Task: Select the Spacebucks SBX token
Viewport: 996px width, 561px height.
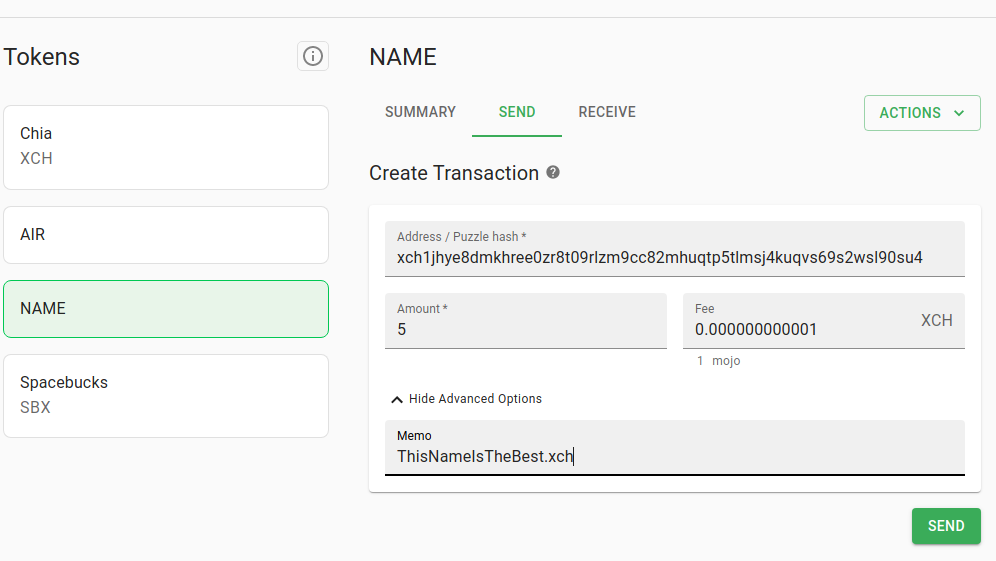Action: (166, 396)
